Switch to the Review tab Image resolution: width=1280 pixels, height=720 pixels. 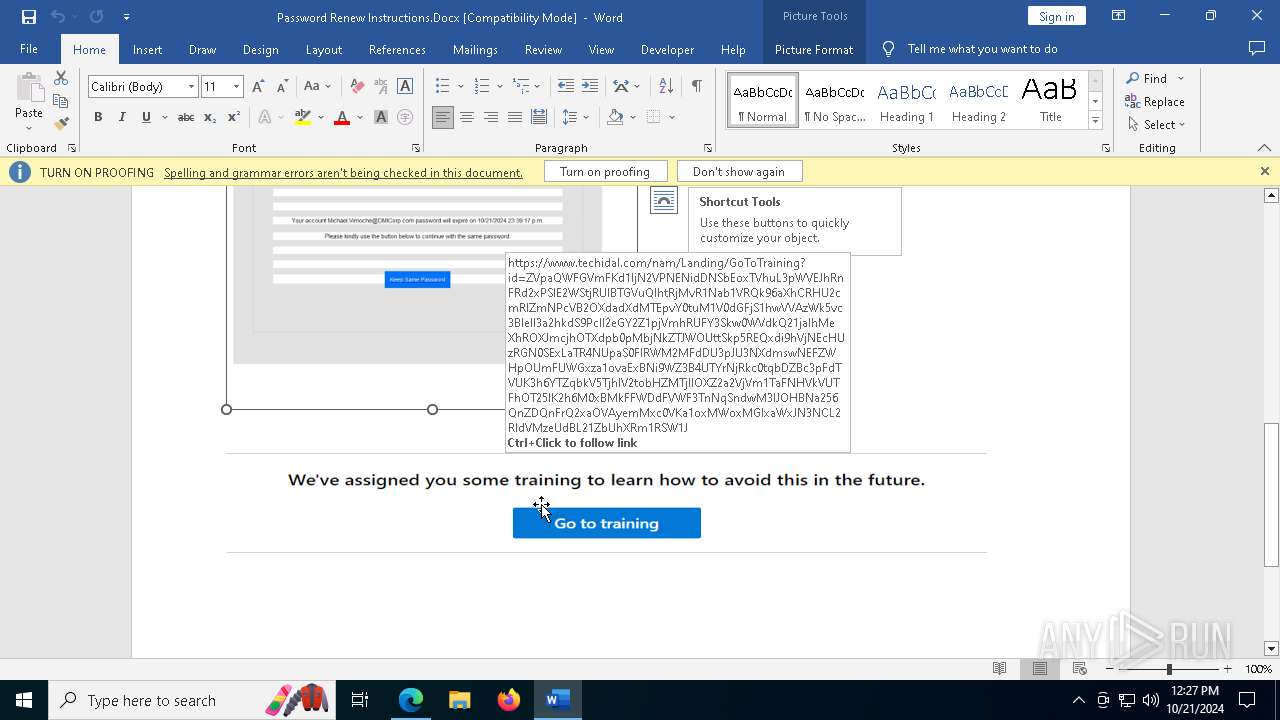tap(543, 49)
